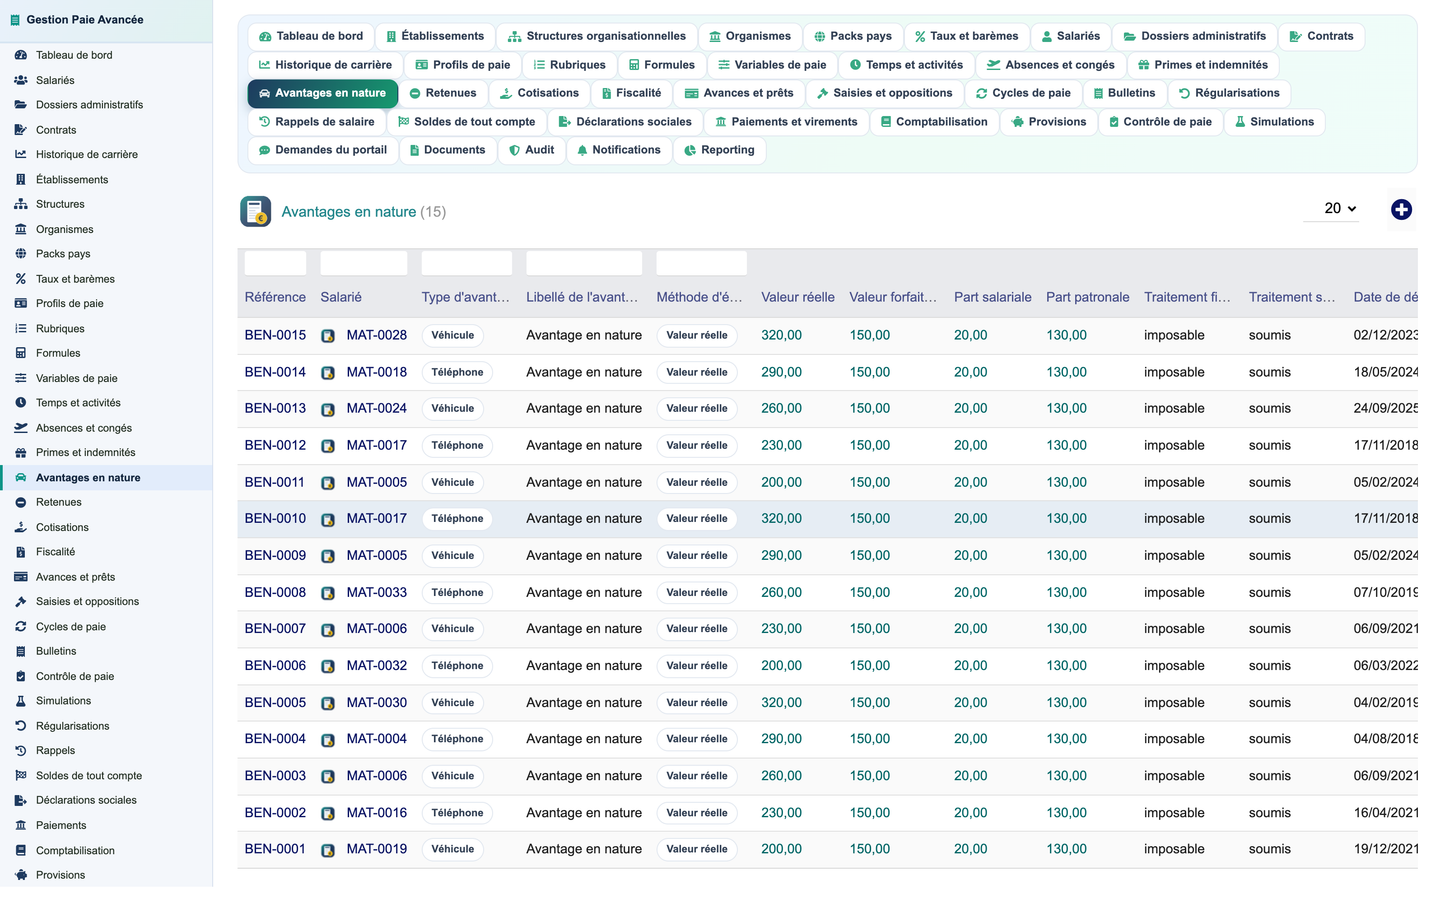This screenshot has height=903, width=1445.
Task: Open the page size dropdown showing 20
Action: click(x=1332, y=208)
